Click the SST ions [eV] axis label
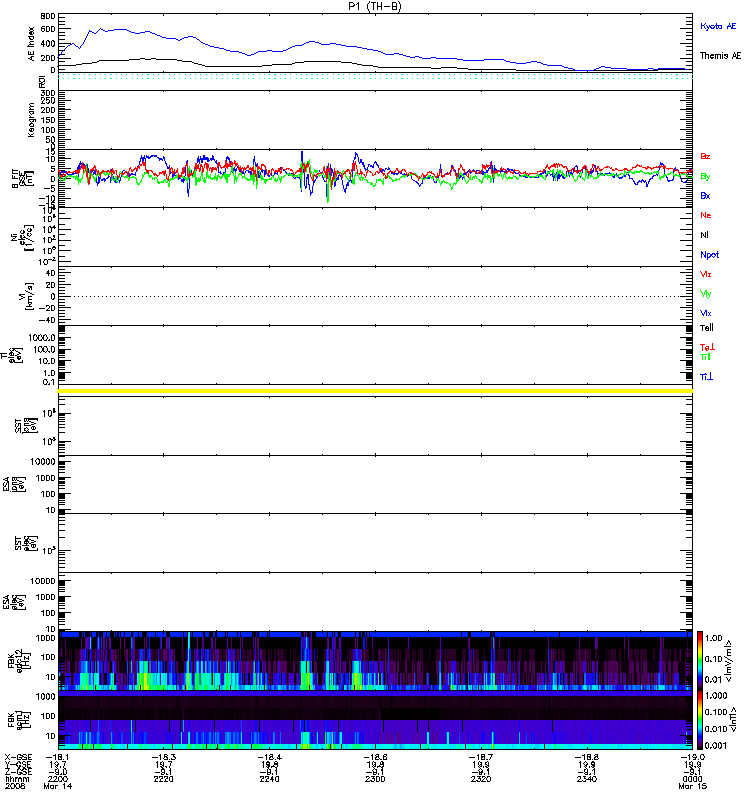Screen dimensions: 750x800 tap(26, 426)
